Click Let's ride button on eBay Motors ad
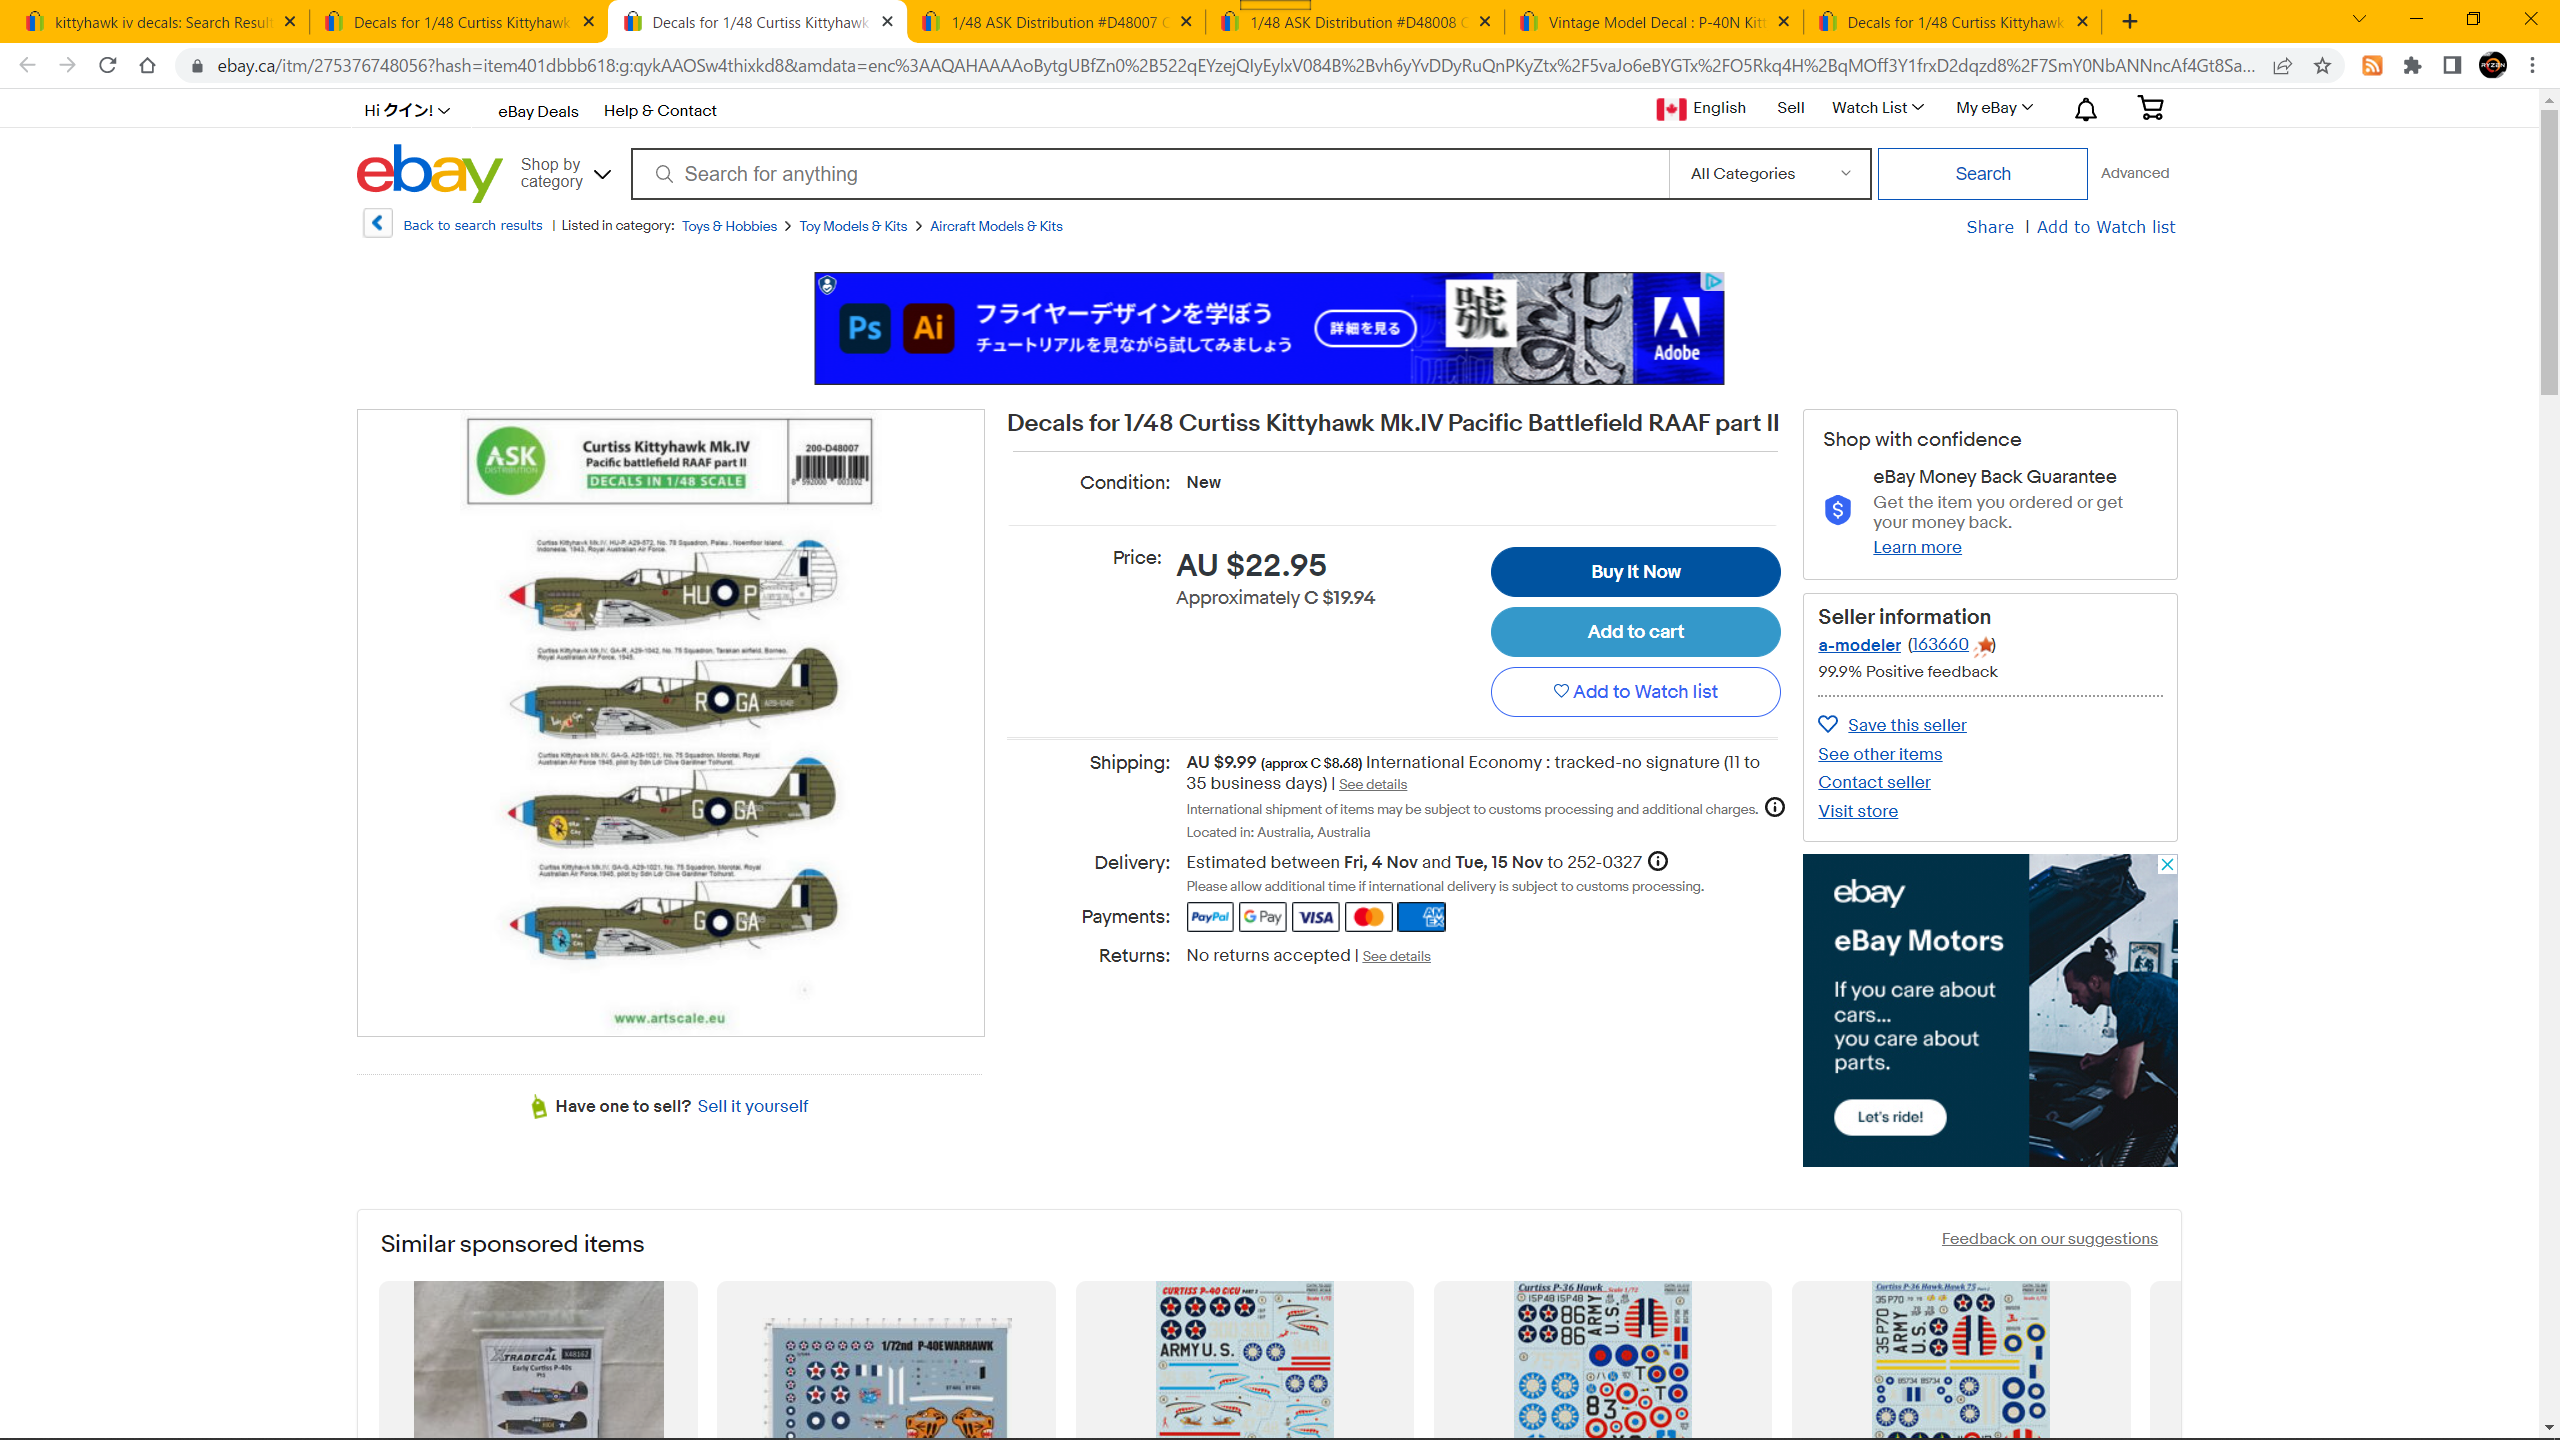The width and height of the screenshot is (2560, 1440). coord(1890,1117)
